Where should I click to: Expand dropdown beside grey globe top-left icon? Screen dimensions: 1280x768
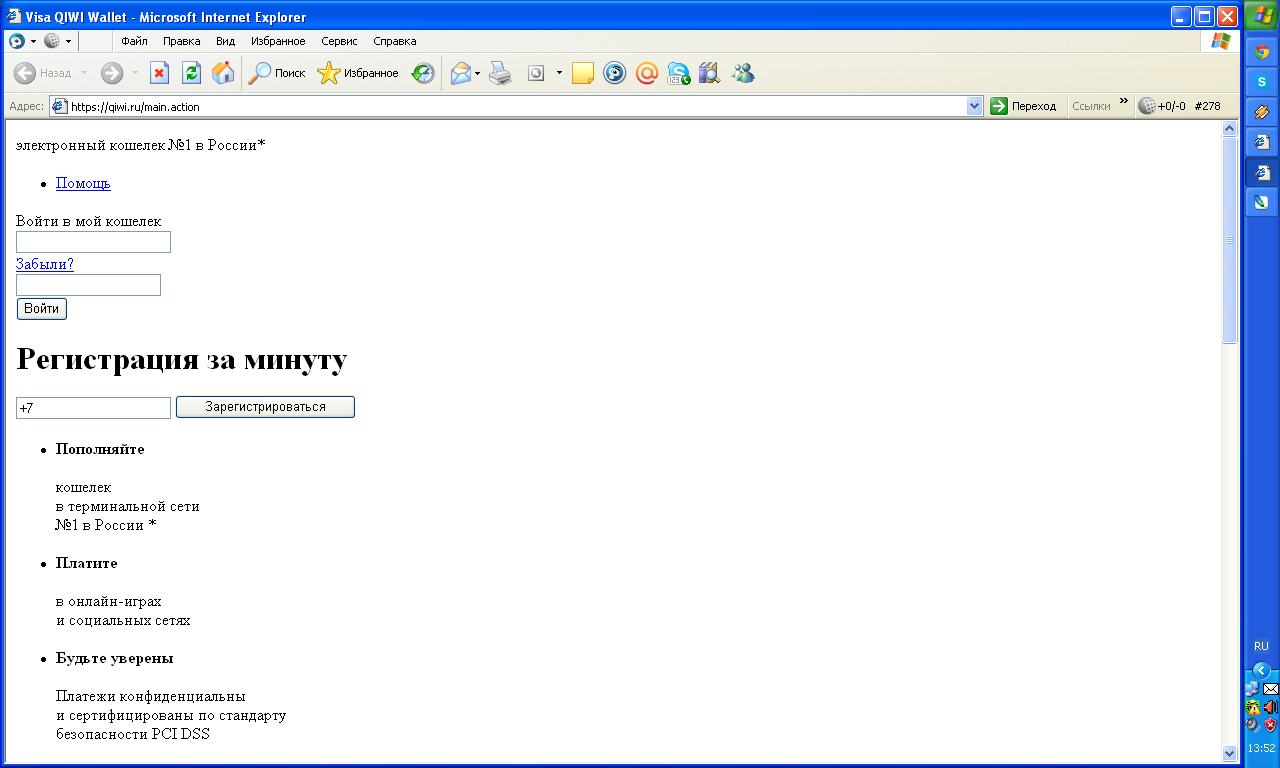click(68, 41)
